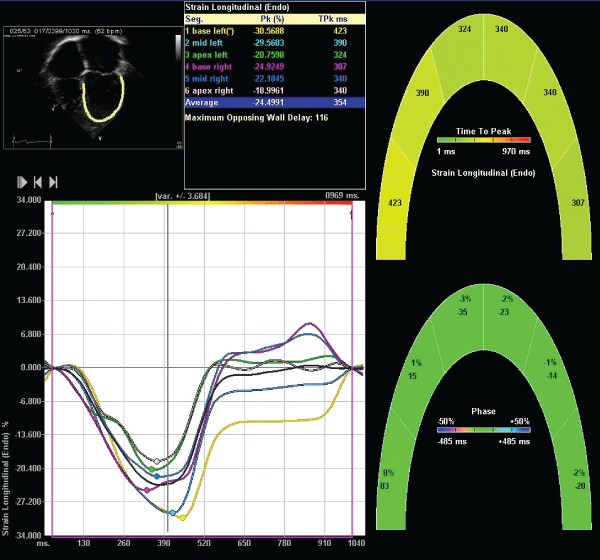Click the cyan peak marker on the graph
The image size is (600, 560).
click(172, 513)
